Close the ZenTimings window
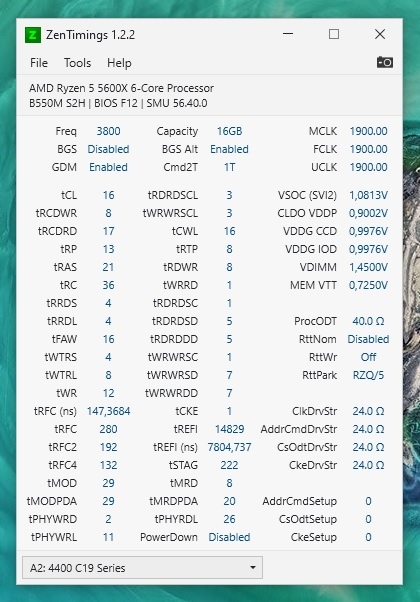 (x=380, y=34)
